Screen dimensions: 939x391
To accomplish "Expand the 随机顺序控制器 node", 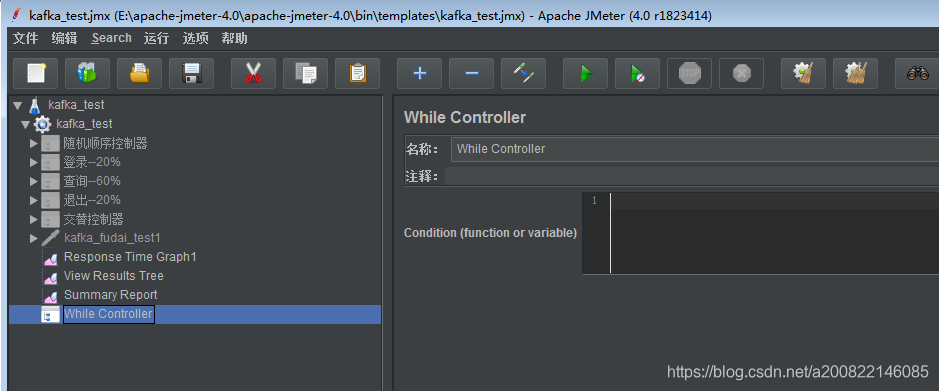I will click(34, 144).
